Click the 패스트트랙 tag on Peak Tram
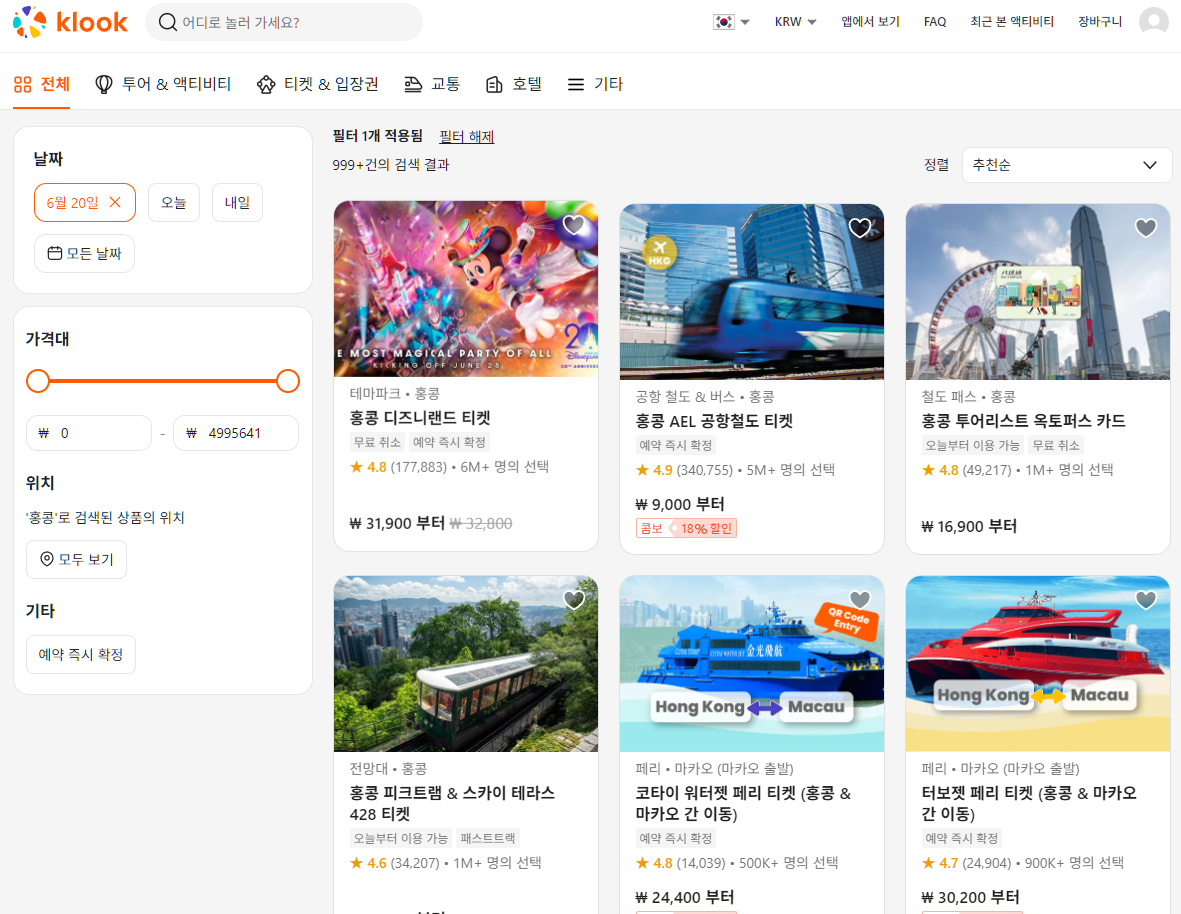This screenshot has height=914, width=1181. 487,838
